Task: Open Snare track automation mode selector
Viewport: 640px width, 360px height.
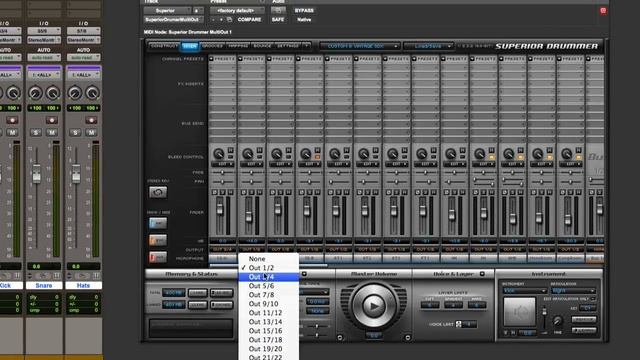Action: (x=44, y=58)
